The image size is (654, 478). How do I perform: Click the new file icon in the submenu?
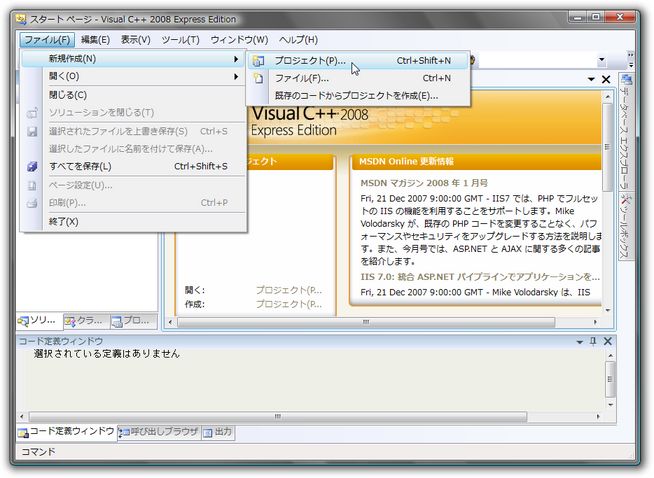(x=259, y=78)
